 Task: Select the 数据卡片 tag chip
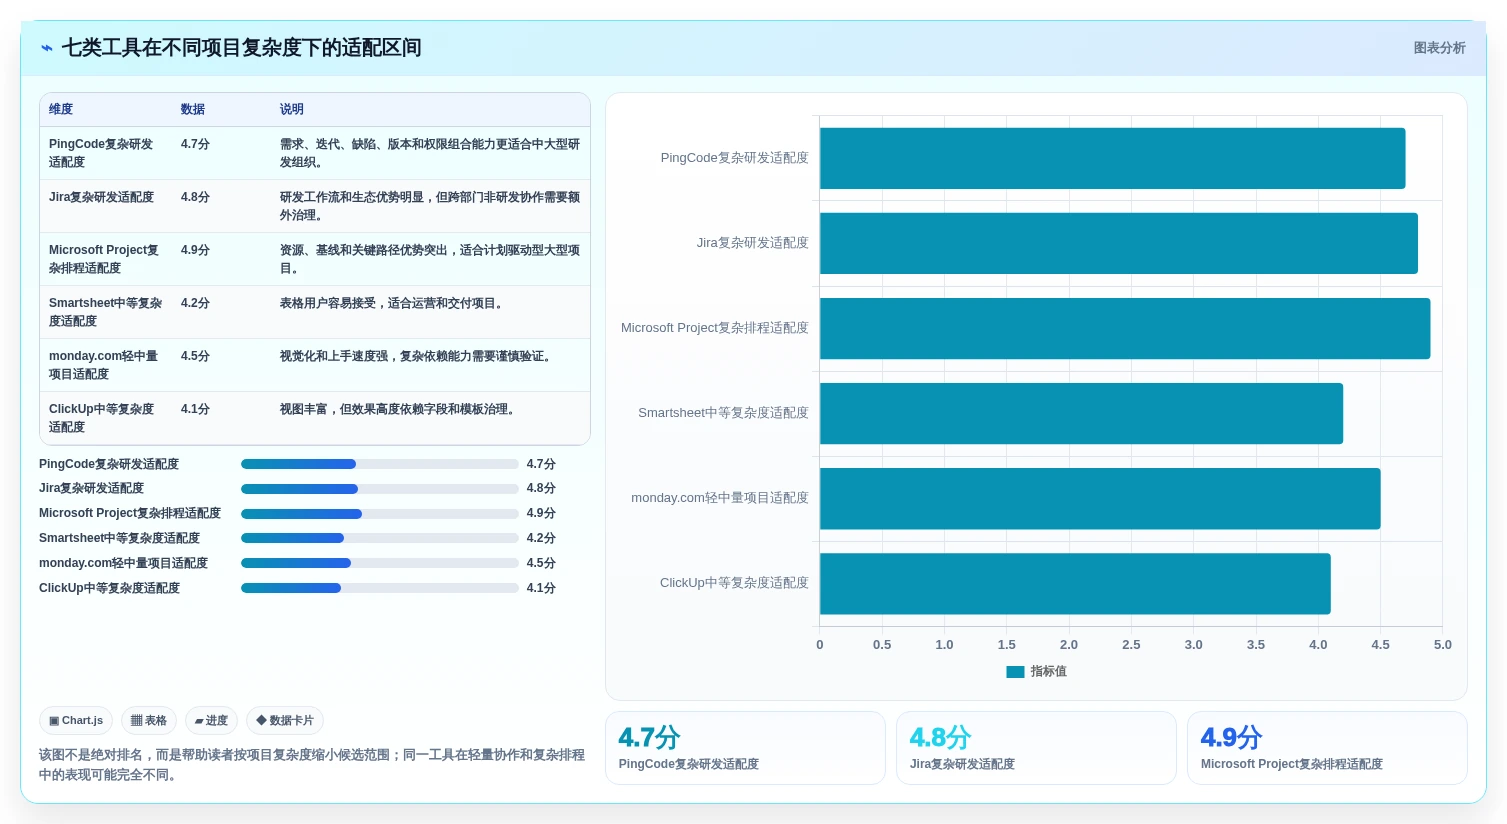(x=285, y=720)
